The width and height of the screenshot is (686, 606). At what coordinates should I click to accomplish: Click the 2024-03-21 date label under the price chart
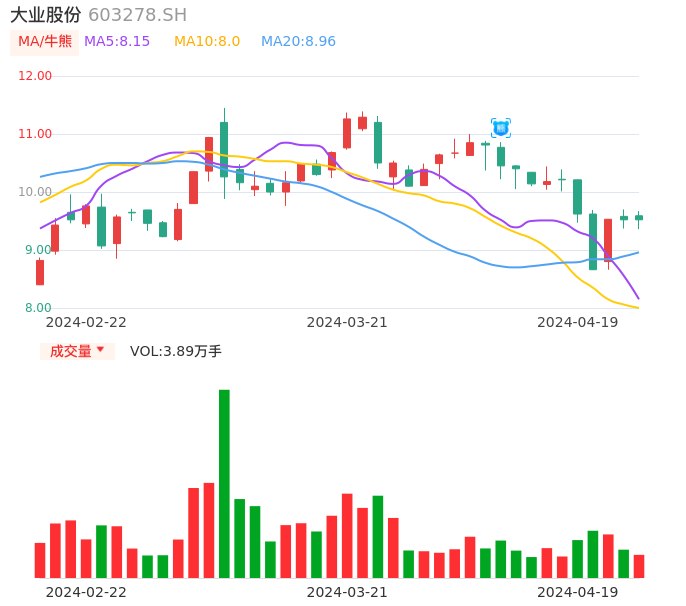347,322
